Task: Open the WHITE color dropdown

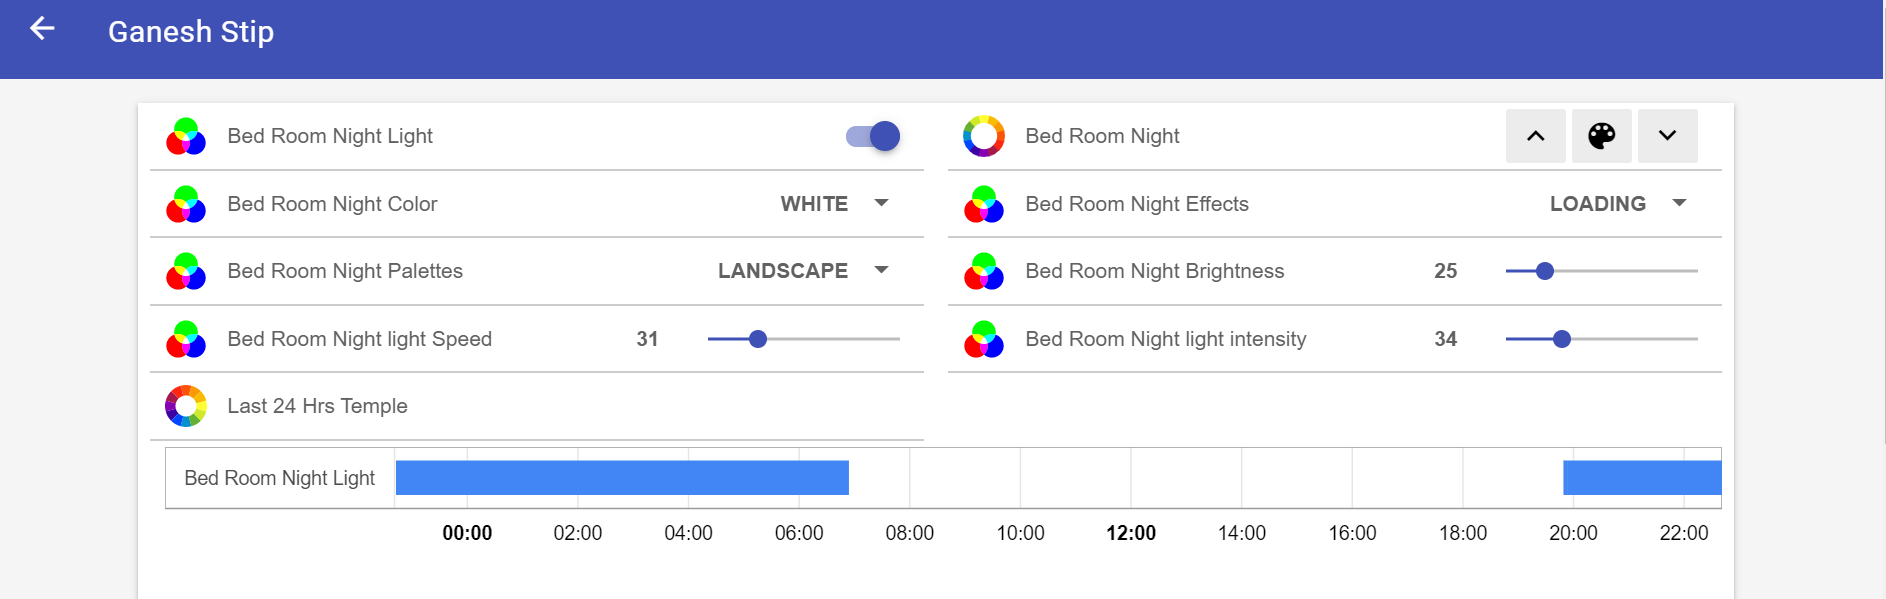Action: coord(834,204)
